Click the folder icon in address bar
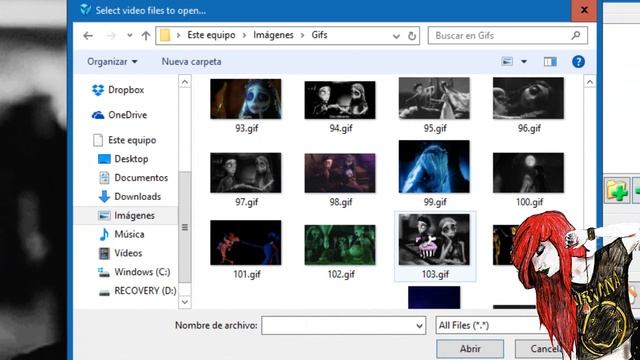 click(x=165, y=36)
